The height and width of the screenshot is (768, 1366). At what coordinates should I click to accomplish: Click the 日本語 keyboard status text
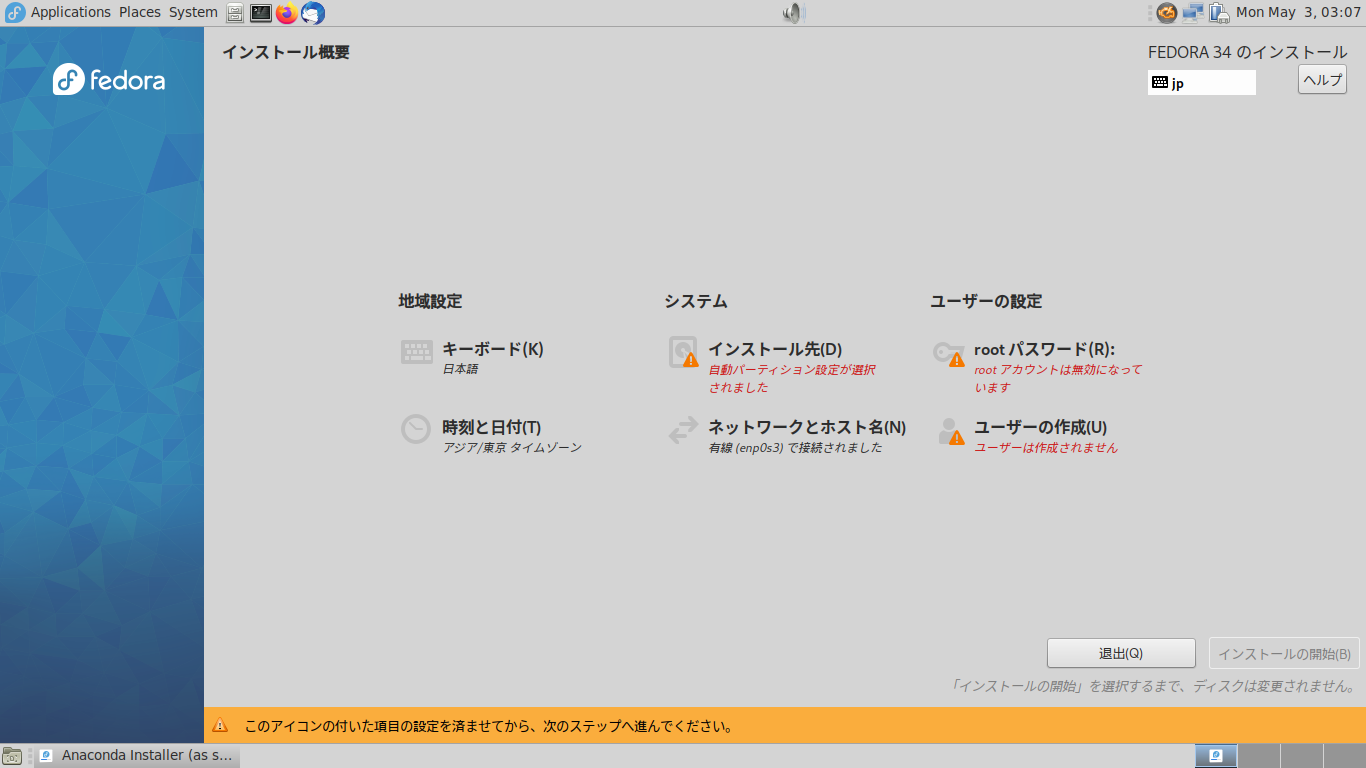pos(460,369)
